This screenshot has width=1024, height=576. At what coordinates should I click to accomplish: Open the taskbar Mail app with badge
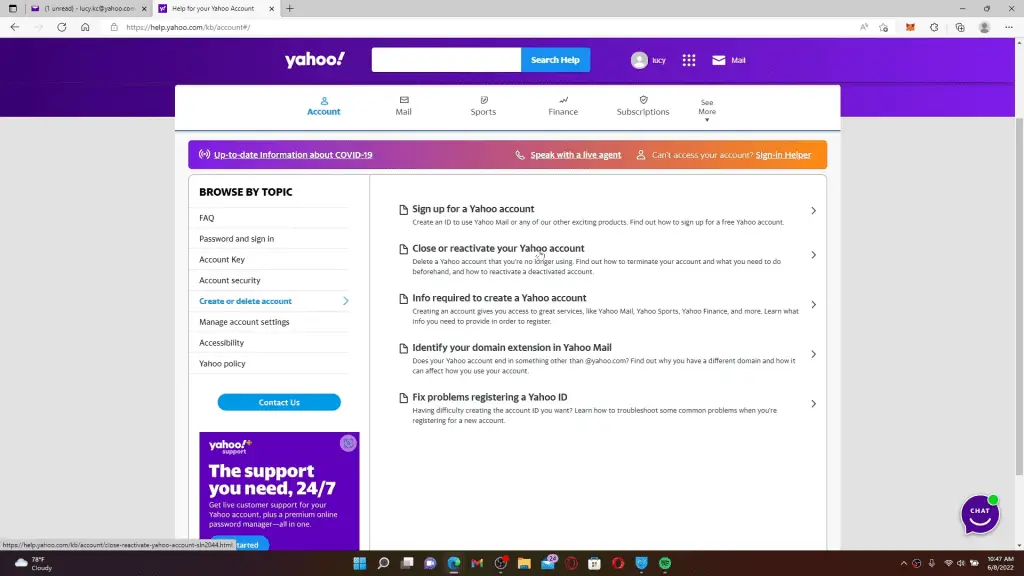pyautogui.click(x=548, y=562)
